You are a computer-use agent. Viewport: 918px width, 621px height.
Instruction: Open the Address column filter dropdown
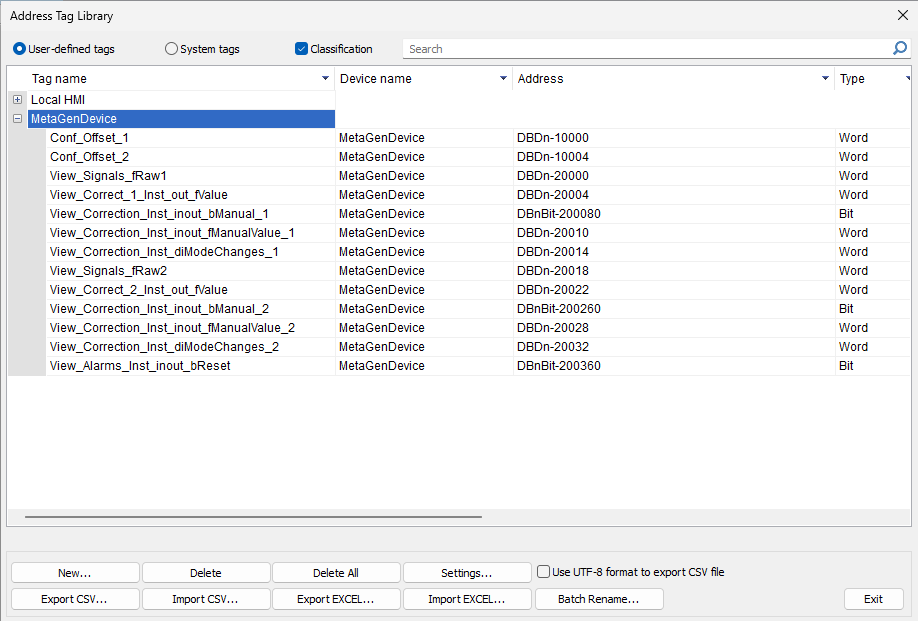pos(825,78)
